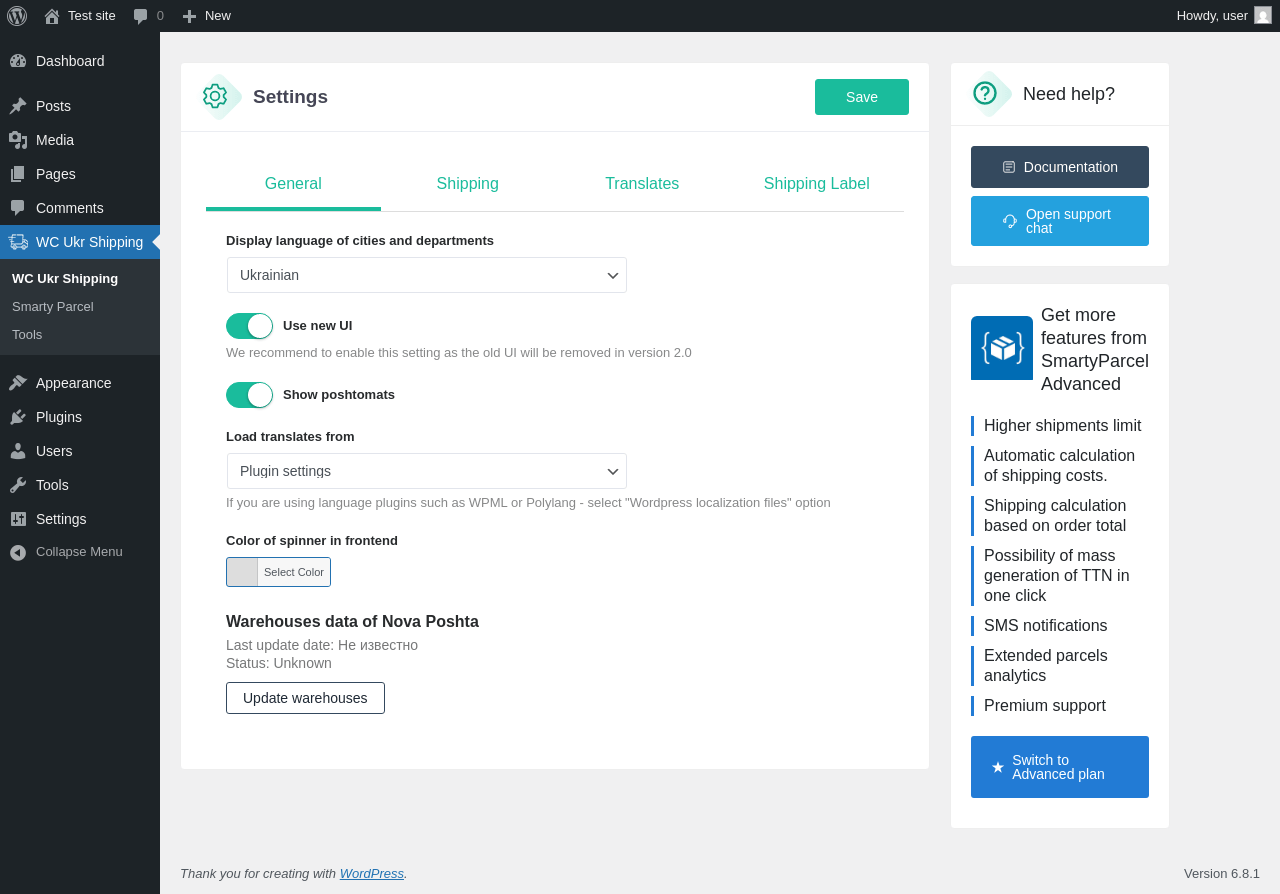This screenshot has width=1280, height=894.
Task: Click Howdy, user account text
Action: coord(1212,15)
